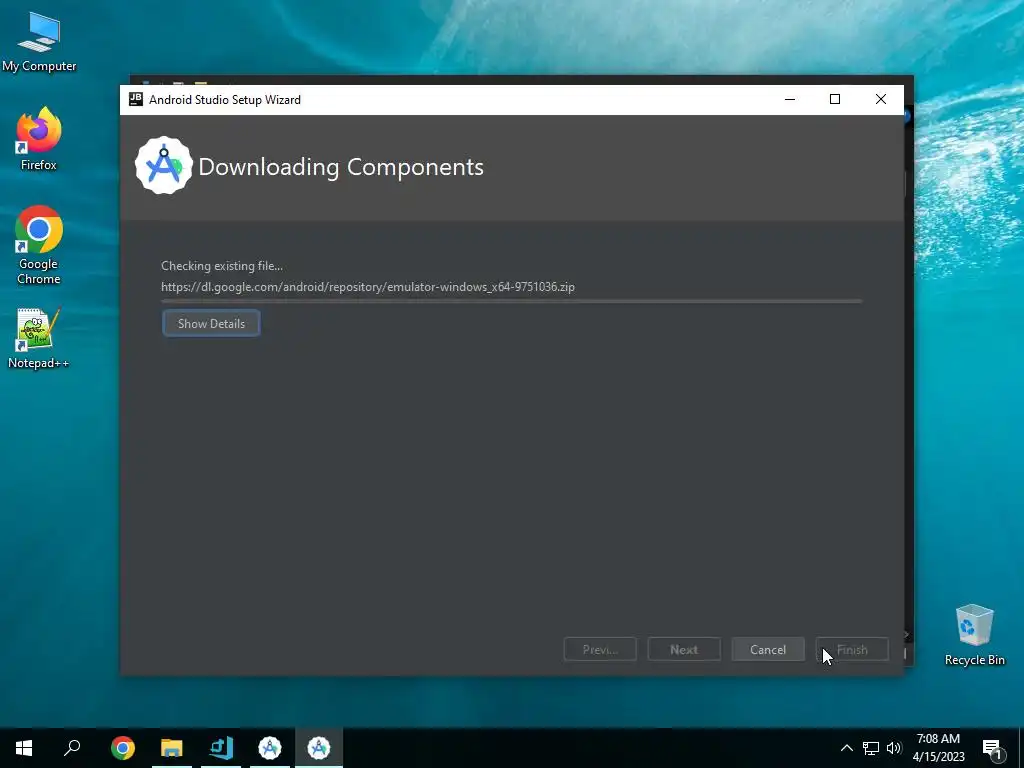Open File Explorer from the taskbar
Screen dimensions: 1024x768
point(172,748)
